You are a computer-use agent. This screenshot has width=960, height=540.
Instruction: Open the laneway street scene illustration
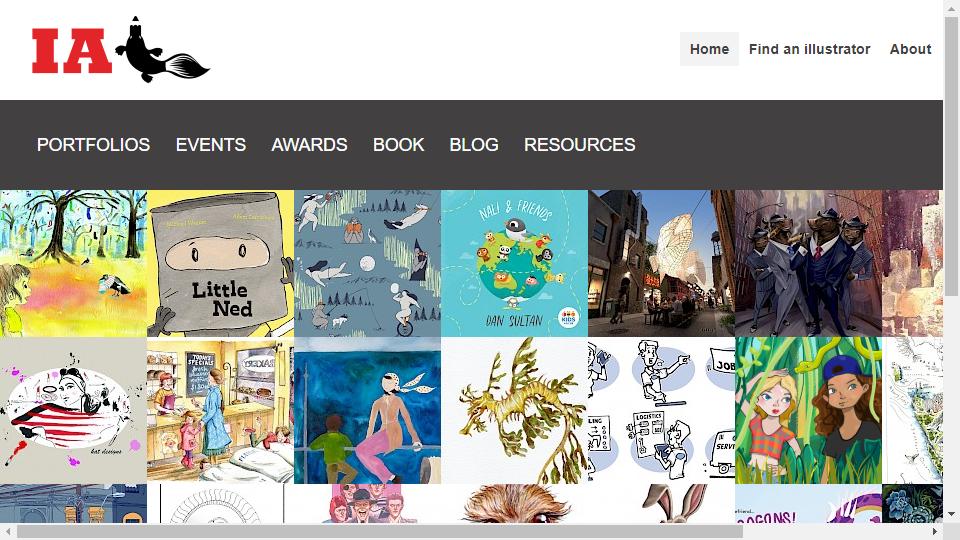coord(661,263)
